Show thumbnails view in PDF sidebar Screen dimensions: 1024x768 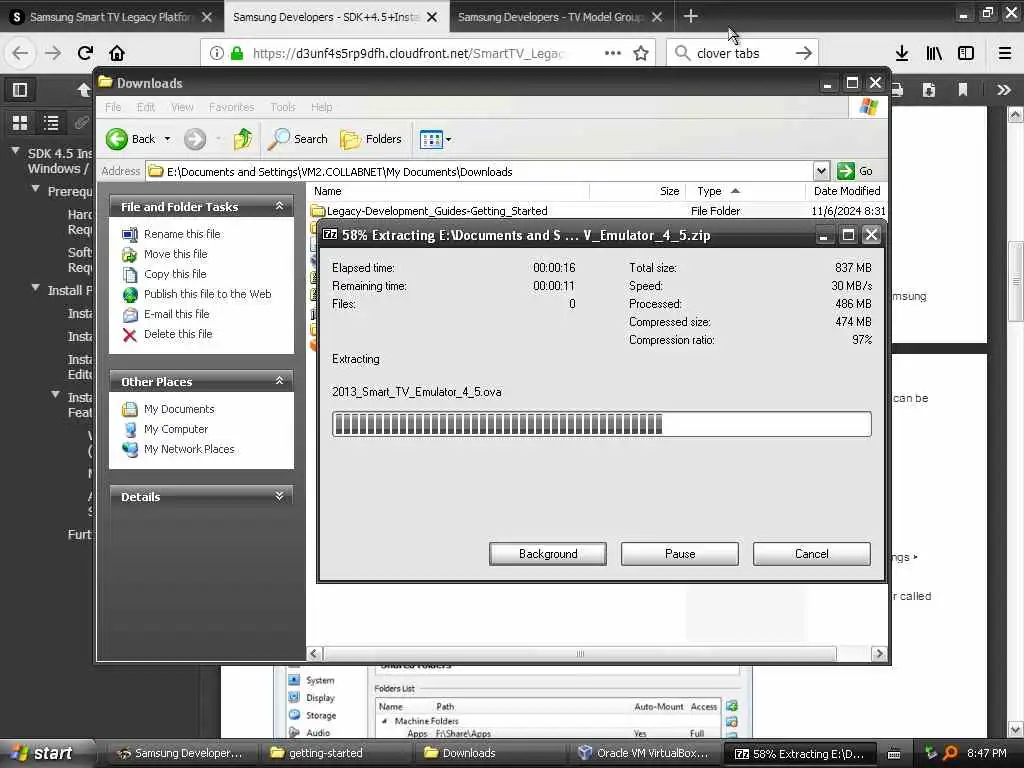coord(20,122)
